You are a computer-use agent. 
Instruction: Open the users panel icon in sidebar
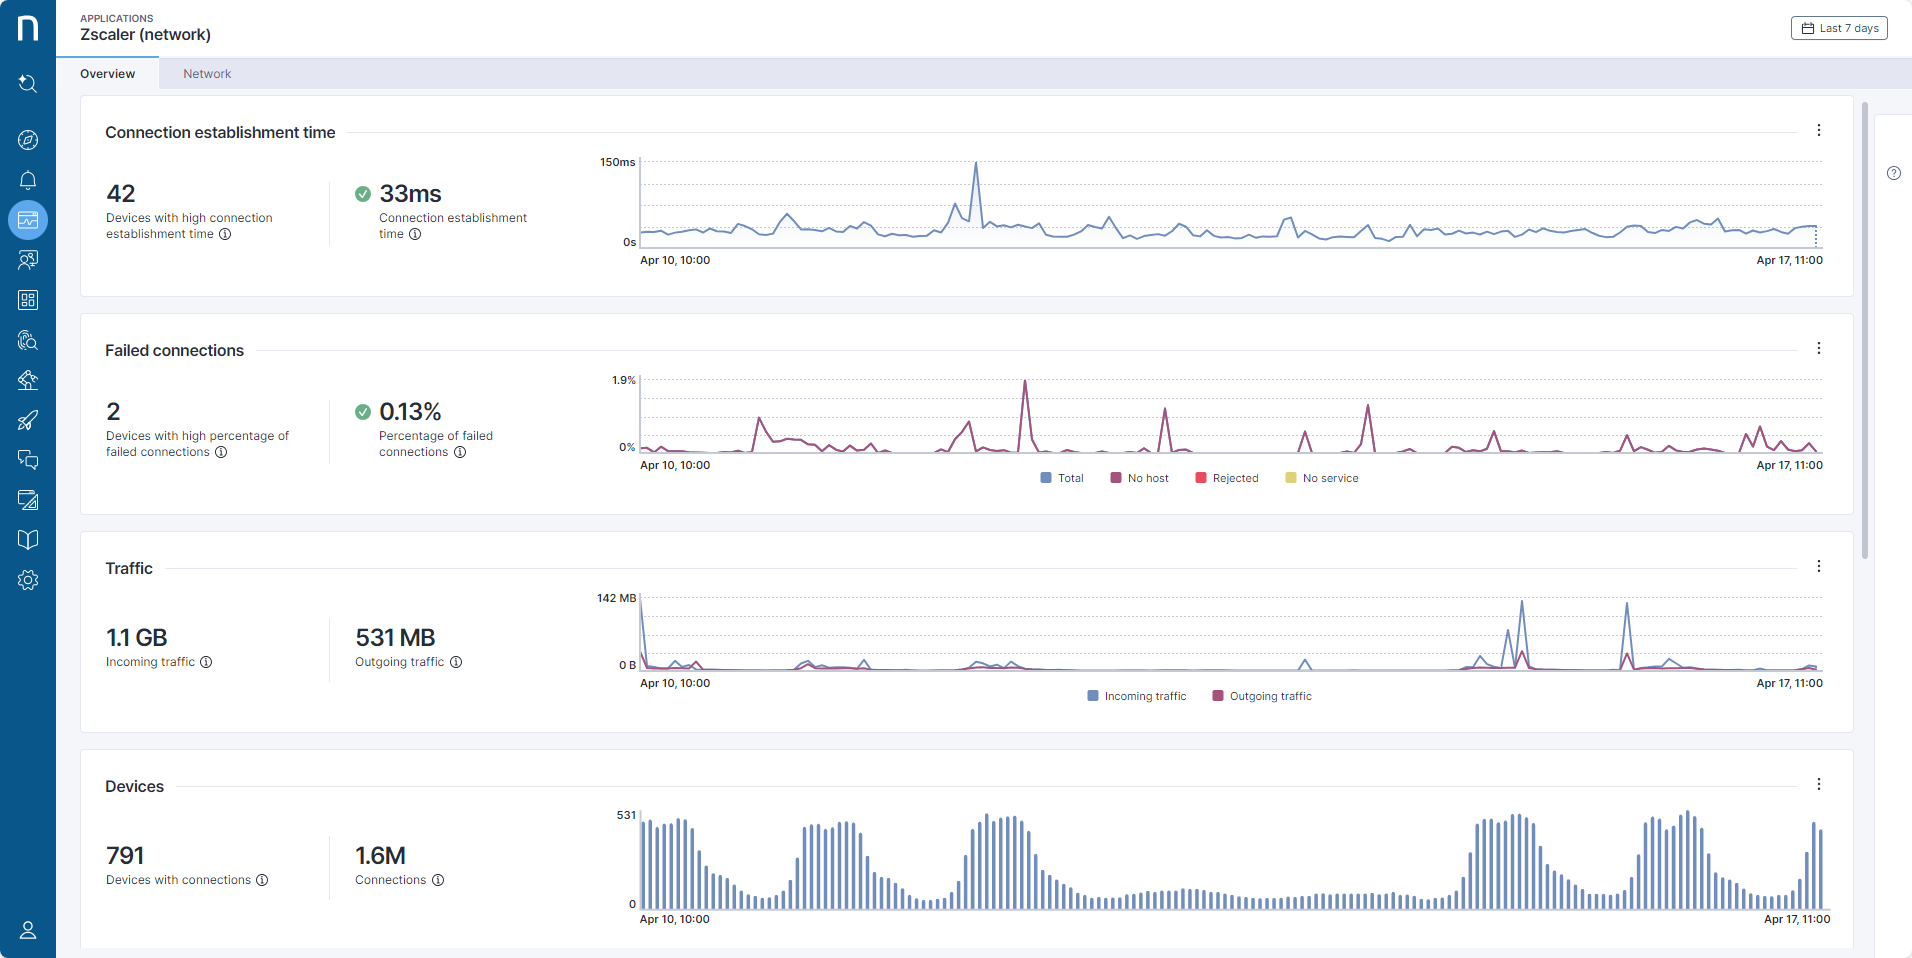point(28,260)
